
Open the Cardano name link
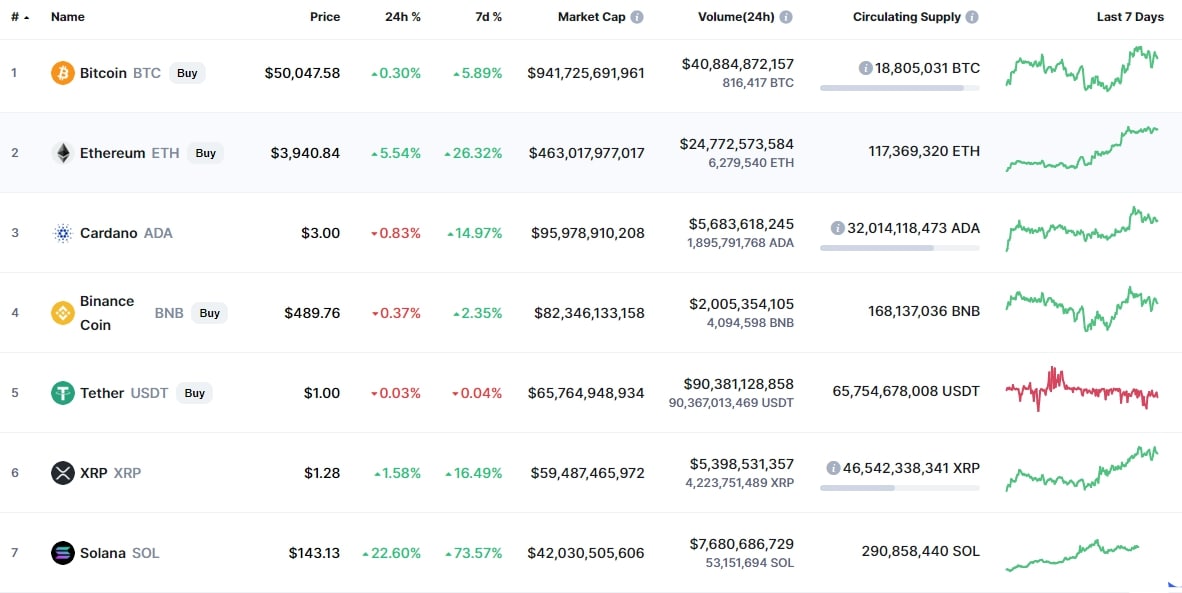(x=109, y=233)
